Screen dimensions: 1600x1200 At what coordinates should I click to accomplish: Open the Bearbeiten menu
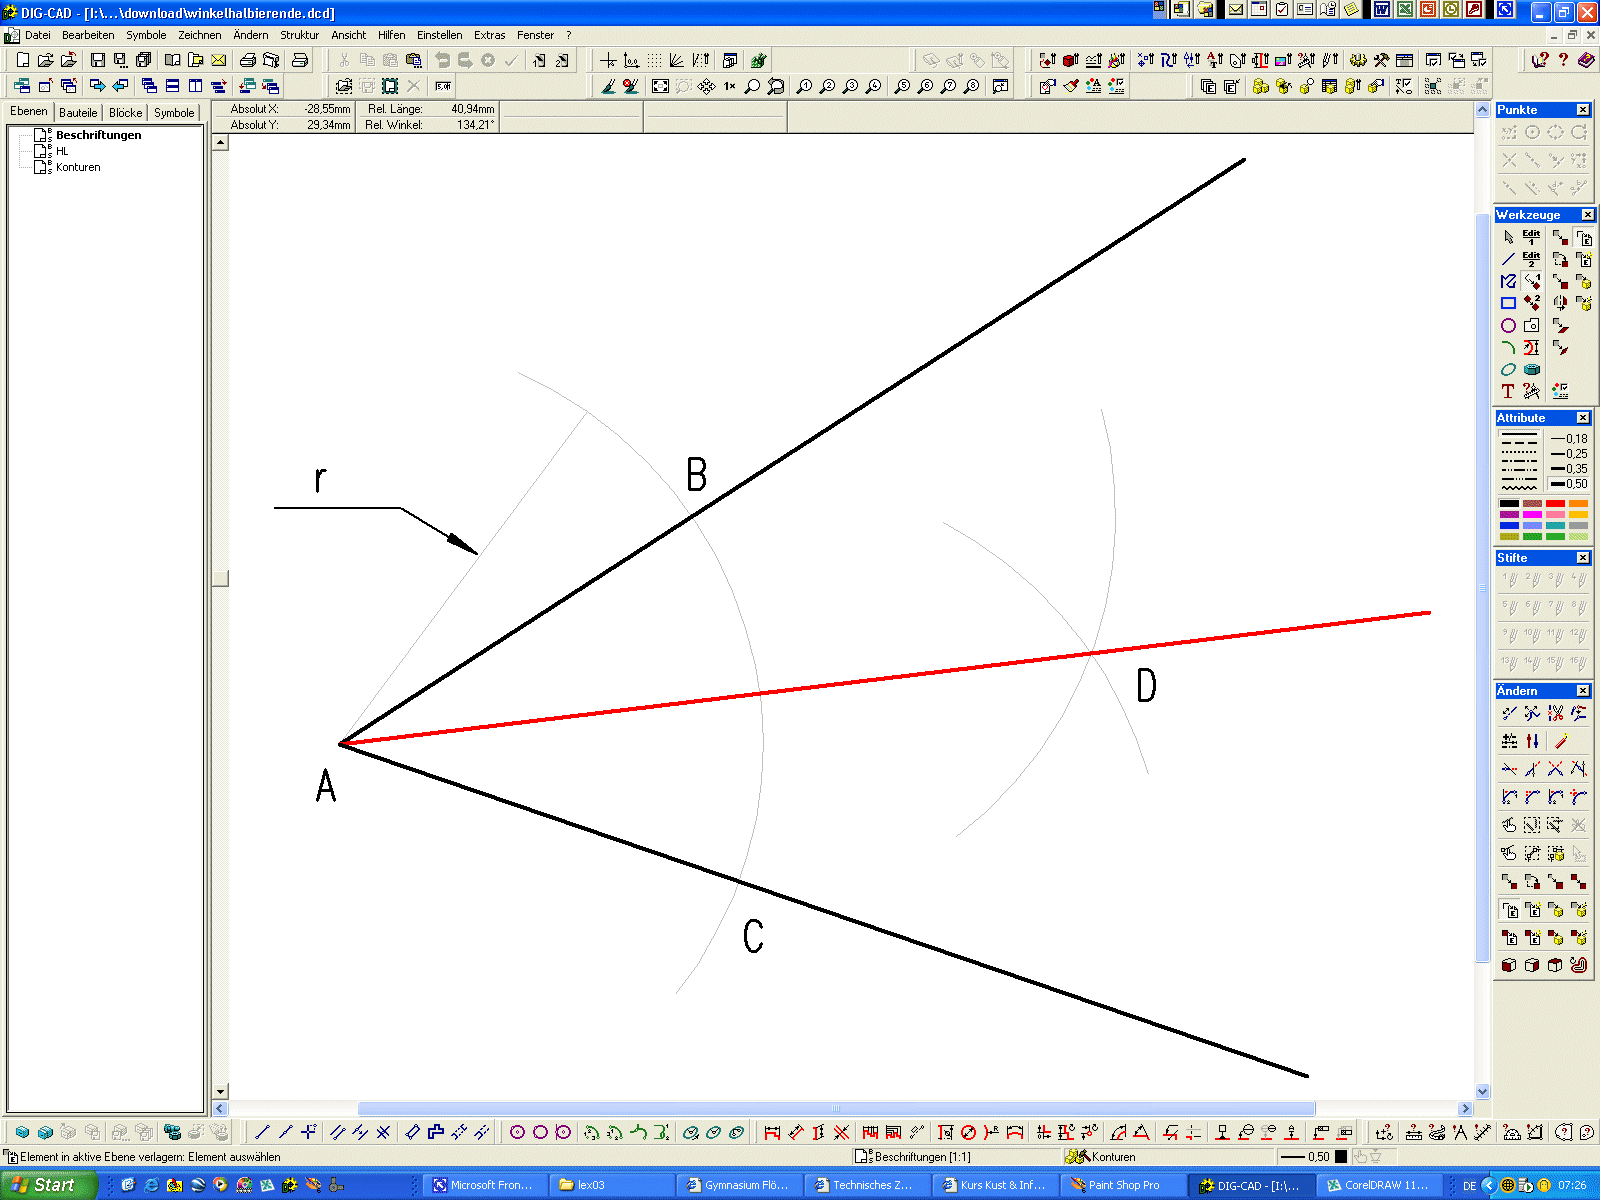[x=88, y=35]
